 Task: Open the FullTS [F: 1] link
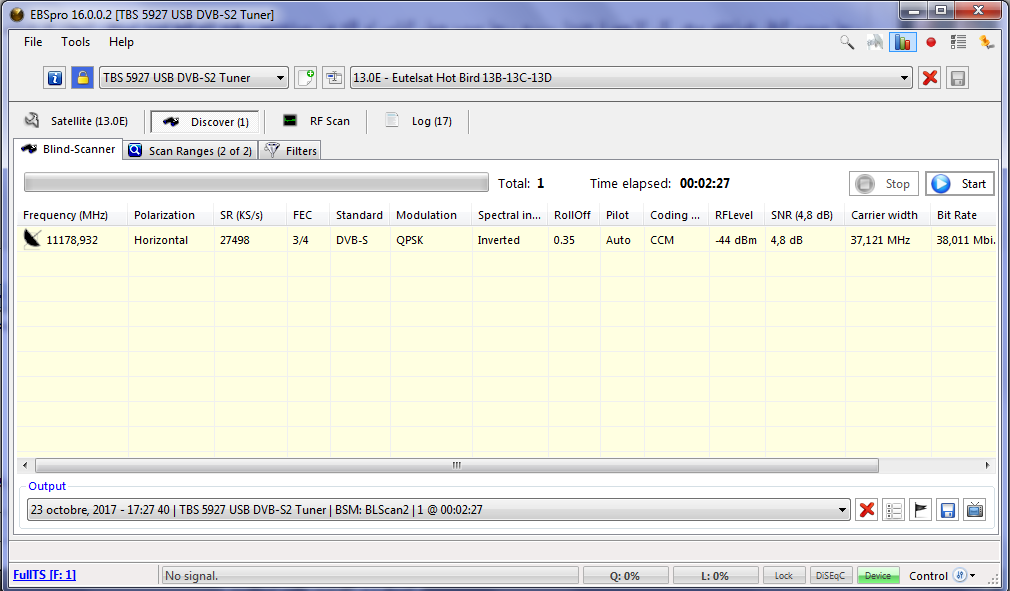(44, 575)
